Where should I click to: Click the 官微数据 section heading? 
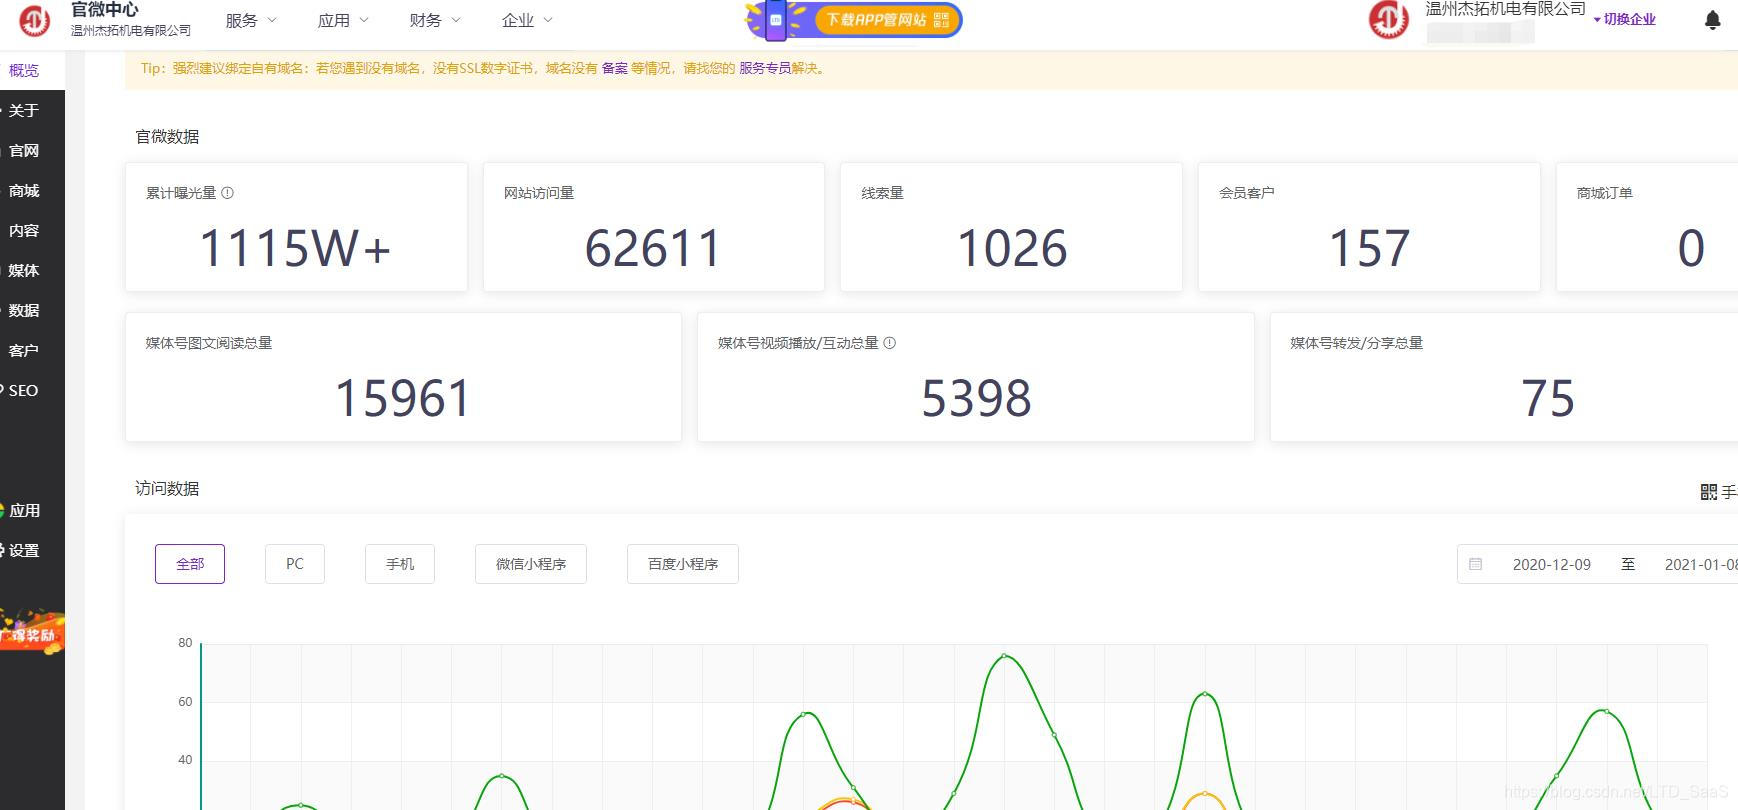pyautogui.click(x=167, y=137)
